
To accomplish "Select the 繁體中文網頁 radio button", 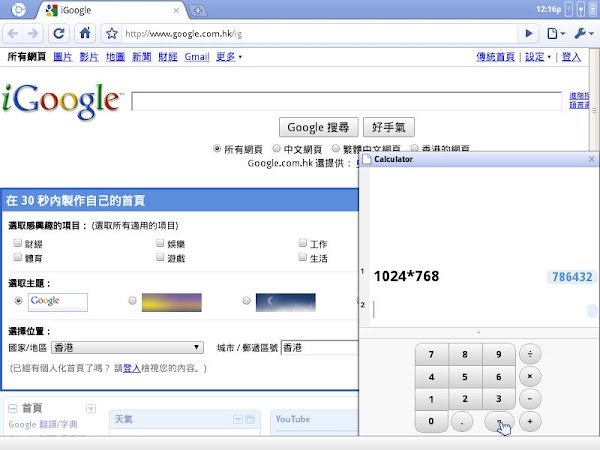I will [x=336, y=148].
